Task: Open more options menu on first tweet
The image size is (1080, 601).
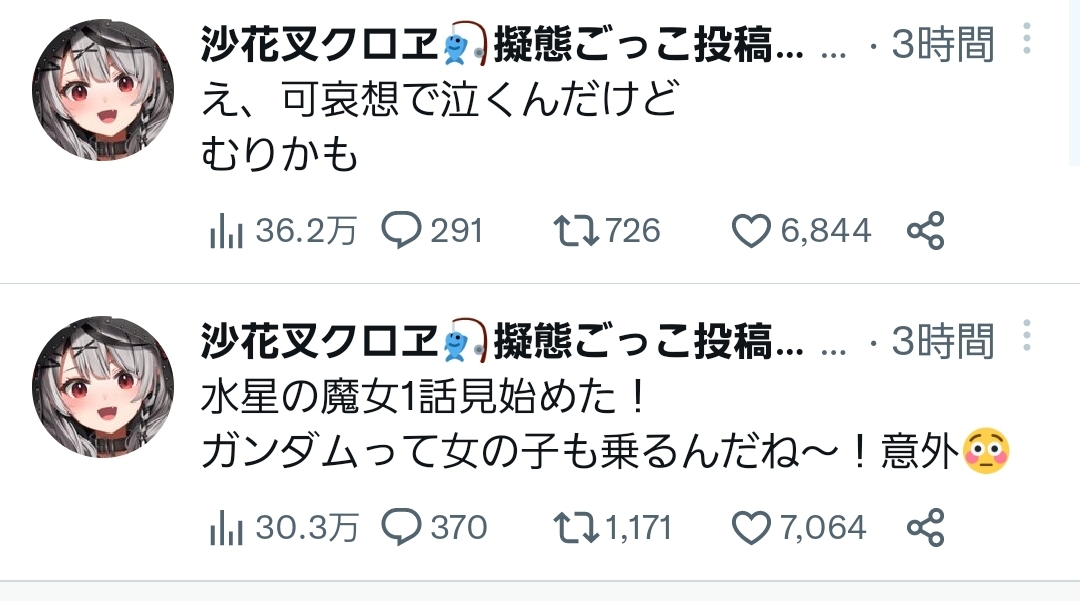Action: tap(1026, 40)
